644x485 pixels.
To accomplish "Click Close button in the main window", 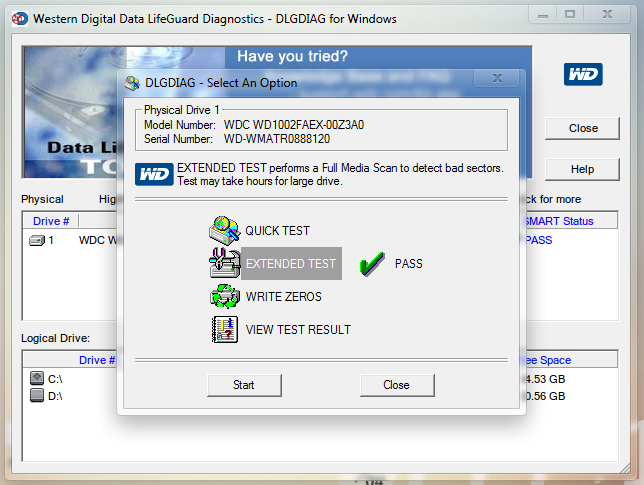I will (582, 129).
